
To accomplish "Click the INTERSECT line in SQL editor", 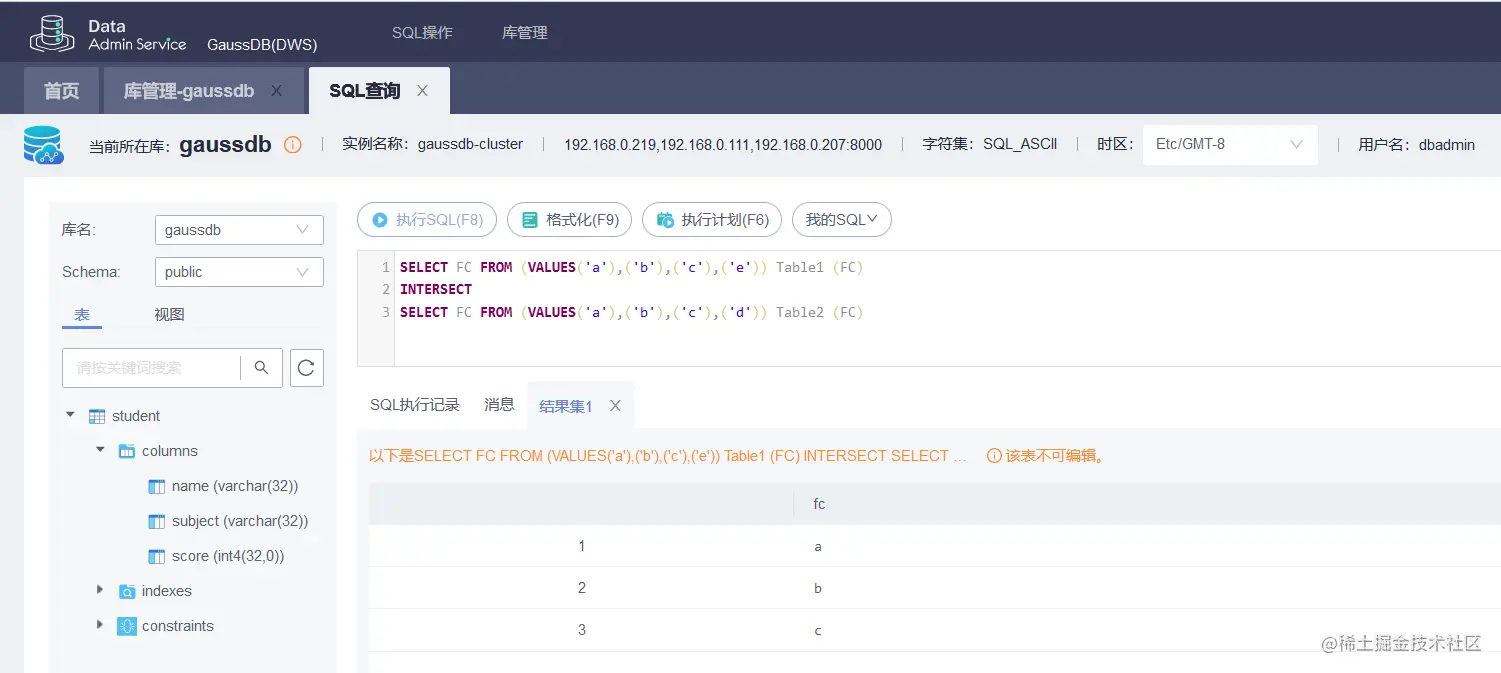I will 436,289.
